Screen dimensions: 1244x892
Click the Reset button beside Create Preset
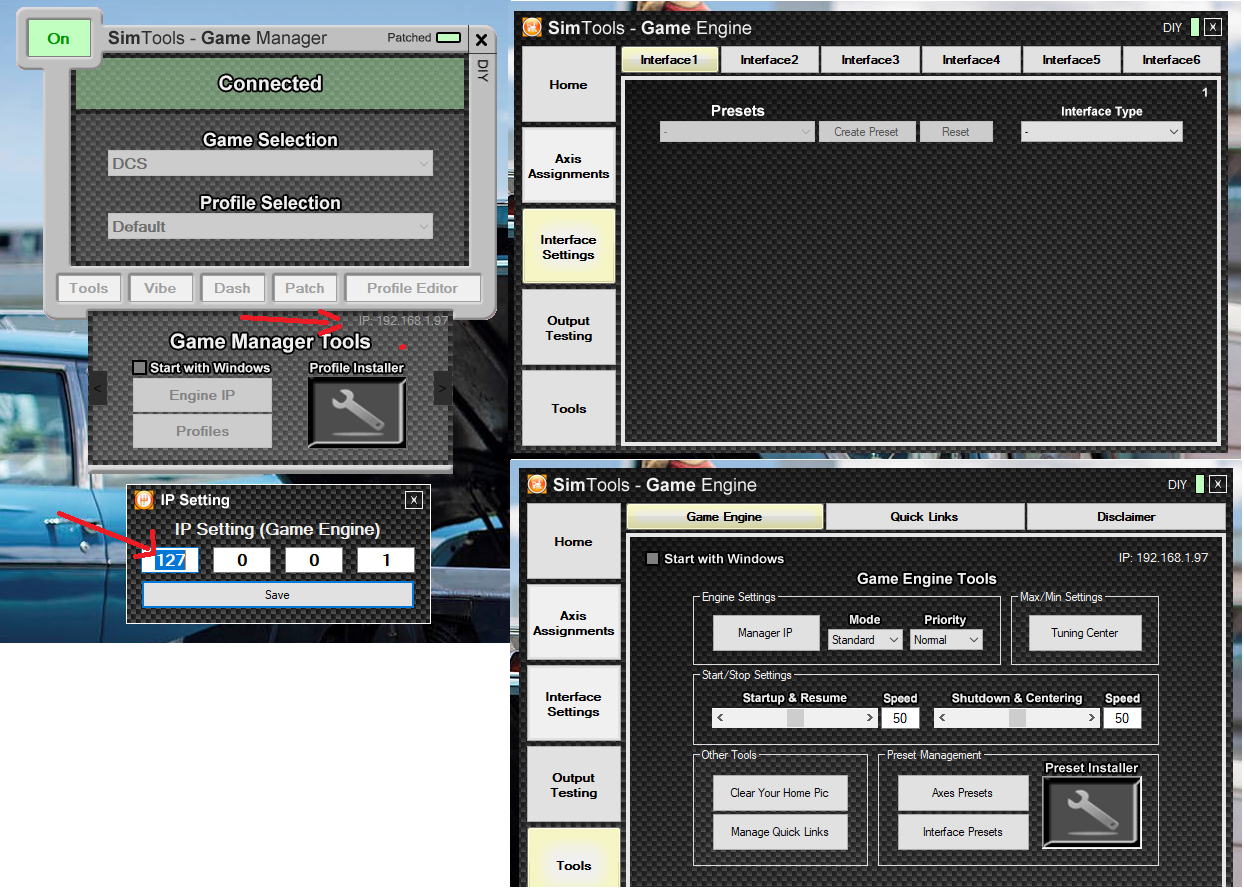(x=956, y=131)
